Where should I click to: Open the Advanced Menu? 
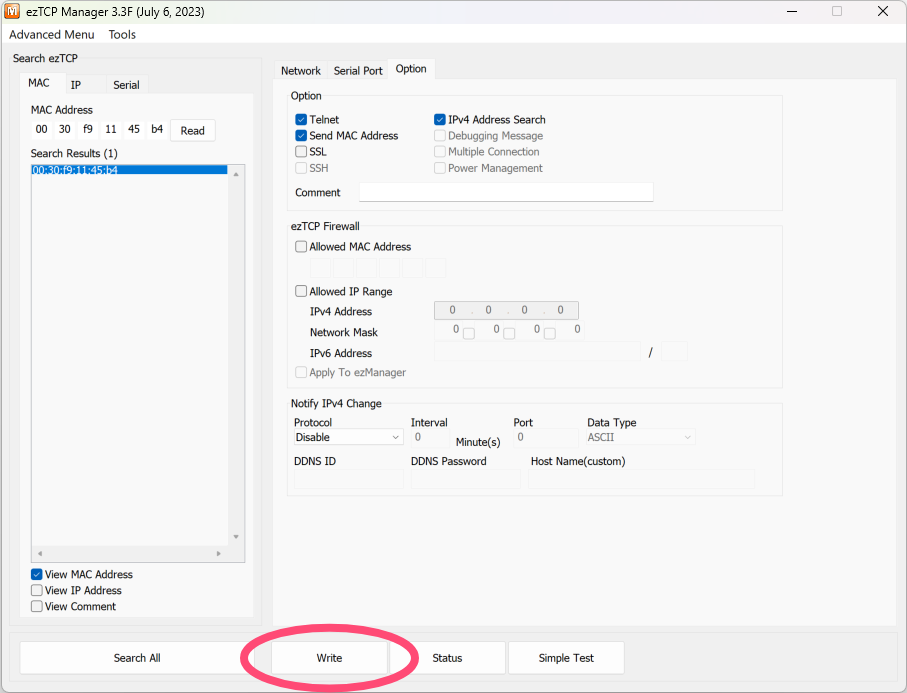[x=52, y=34]
